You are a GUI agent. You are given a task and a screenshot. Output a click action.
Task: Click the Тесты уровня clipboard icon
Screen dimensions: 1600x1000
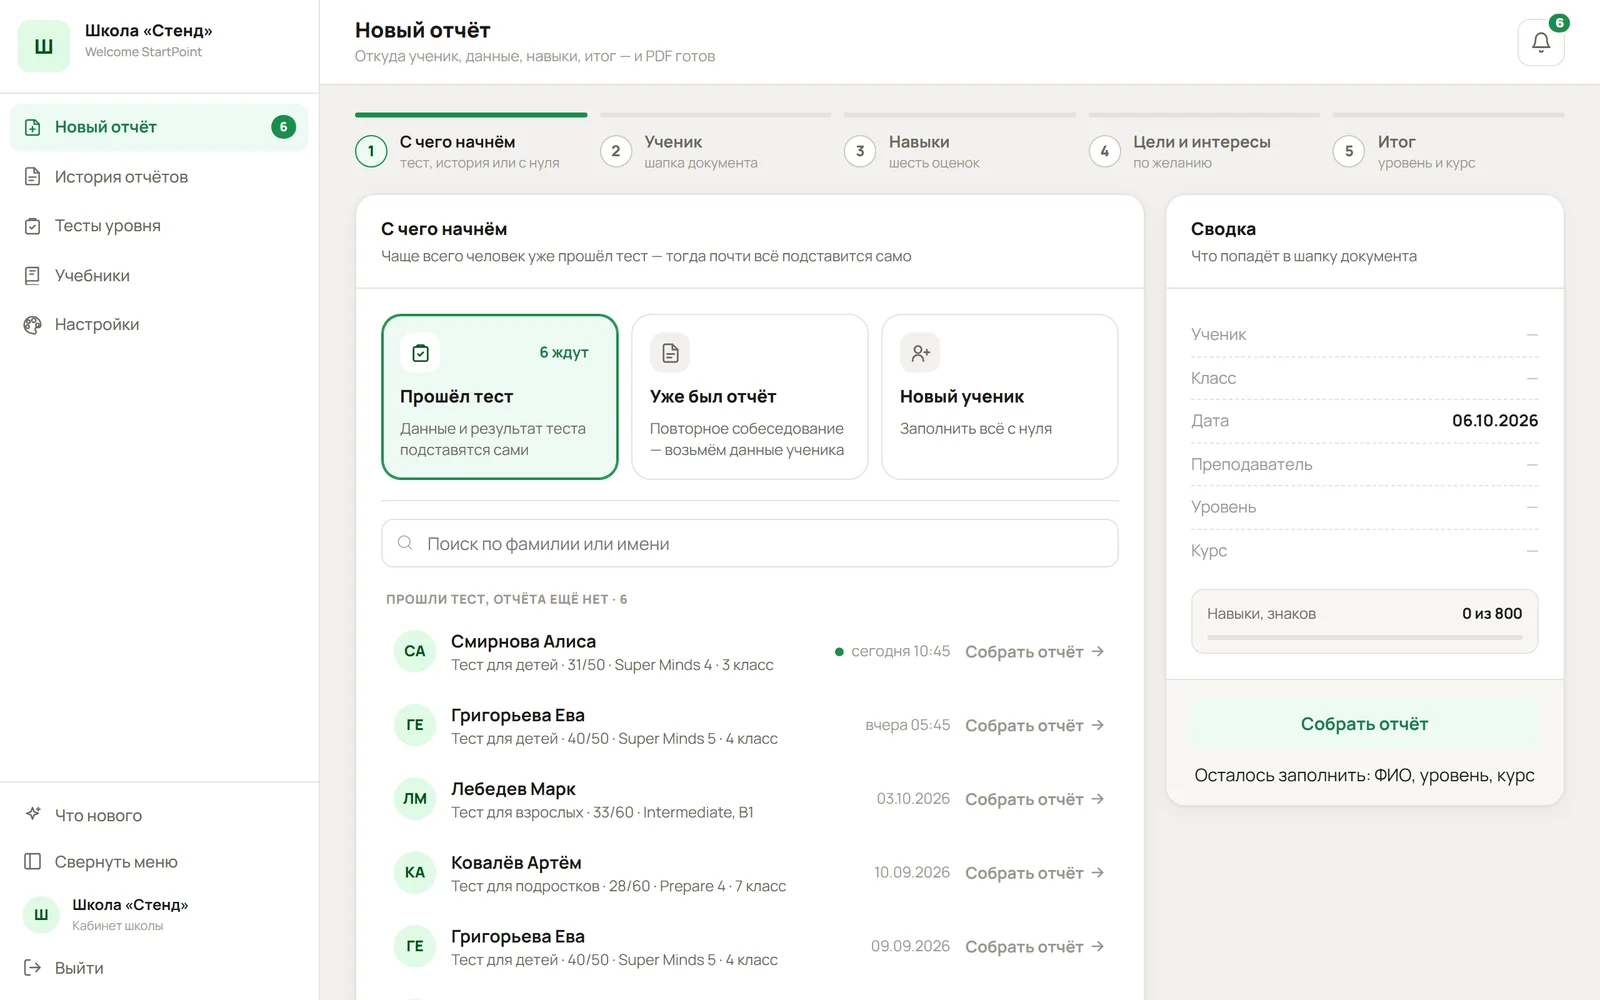(x=33, y=226)
